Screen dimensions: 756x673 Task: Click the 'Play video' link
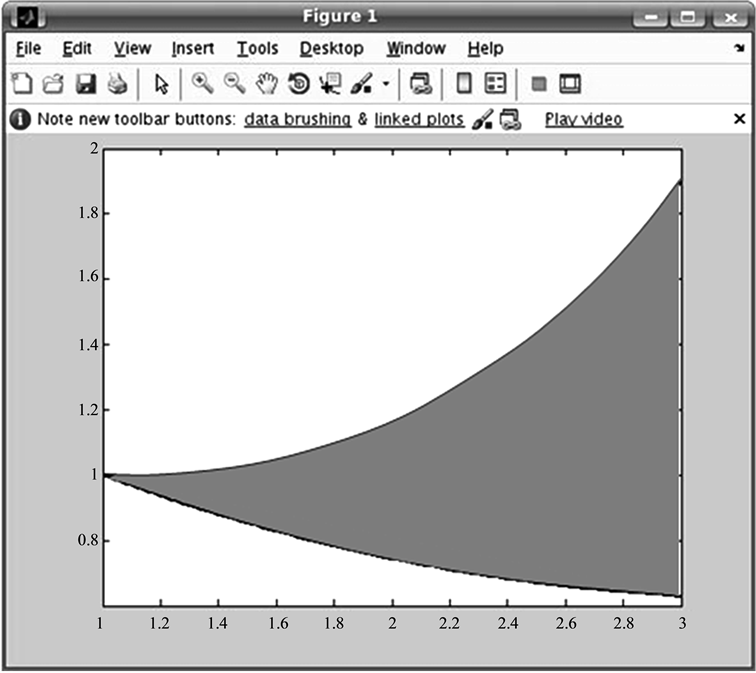(583, 120)
